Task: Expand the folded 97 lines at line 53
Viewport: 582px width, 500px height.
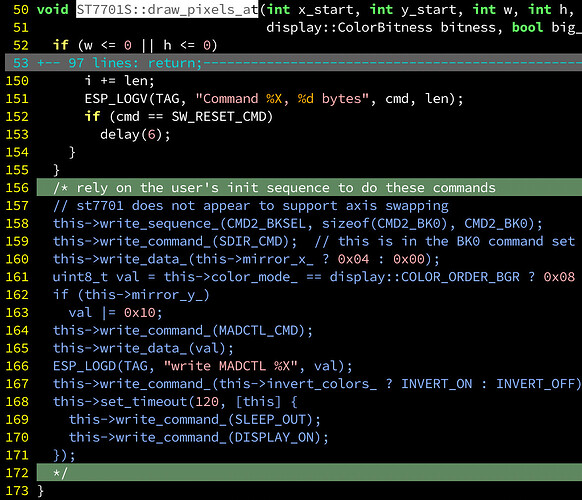Action: click(x=293, y=63)
